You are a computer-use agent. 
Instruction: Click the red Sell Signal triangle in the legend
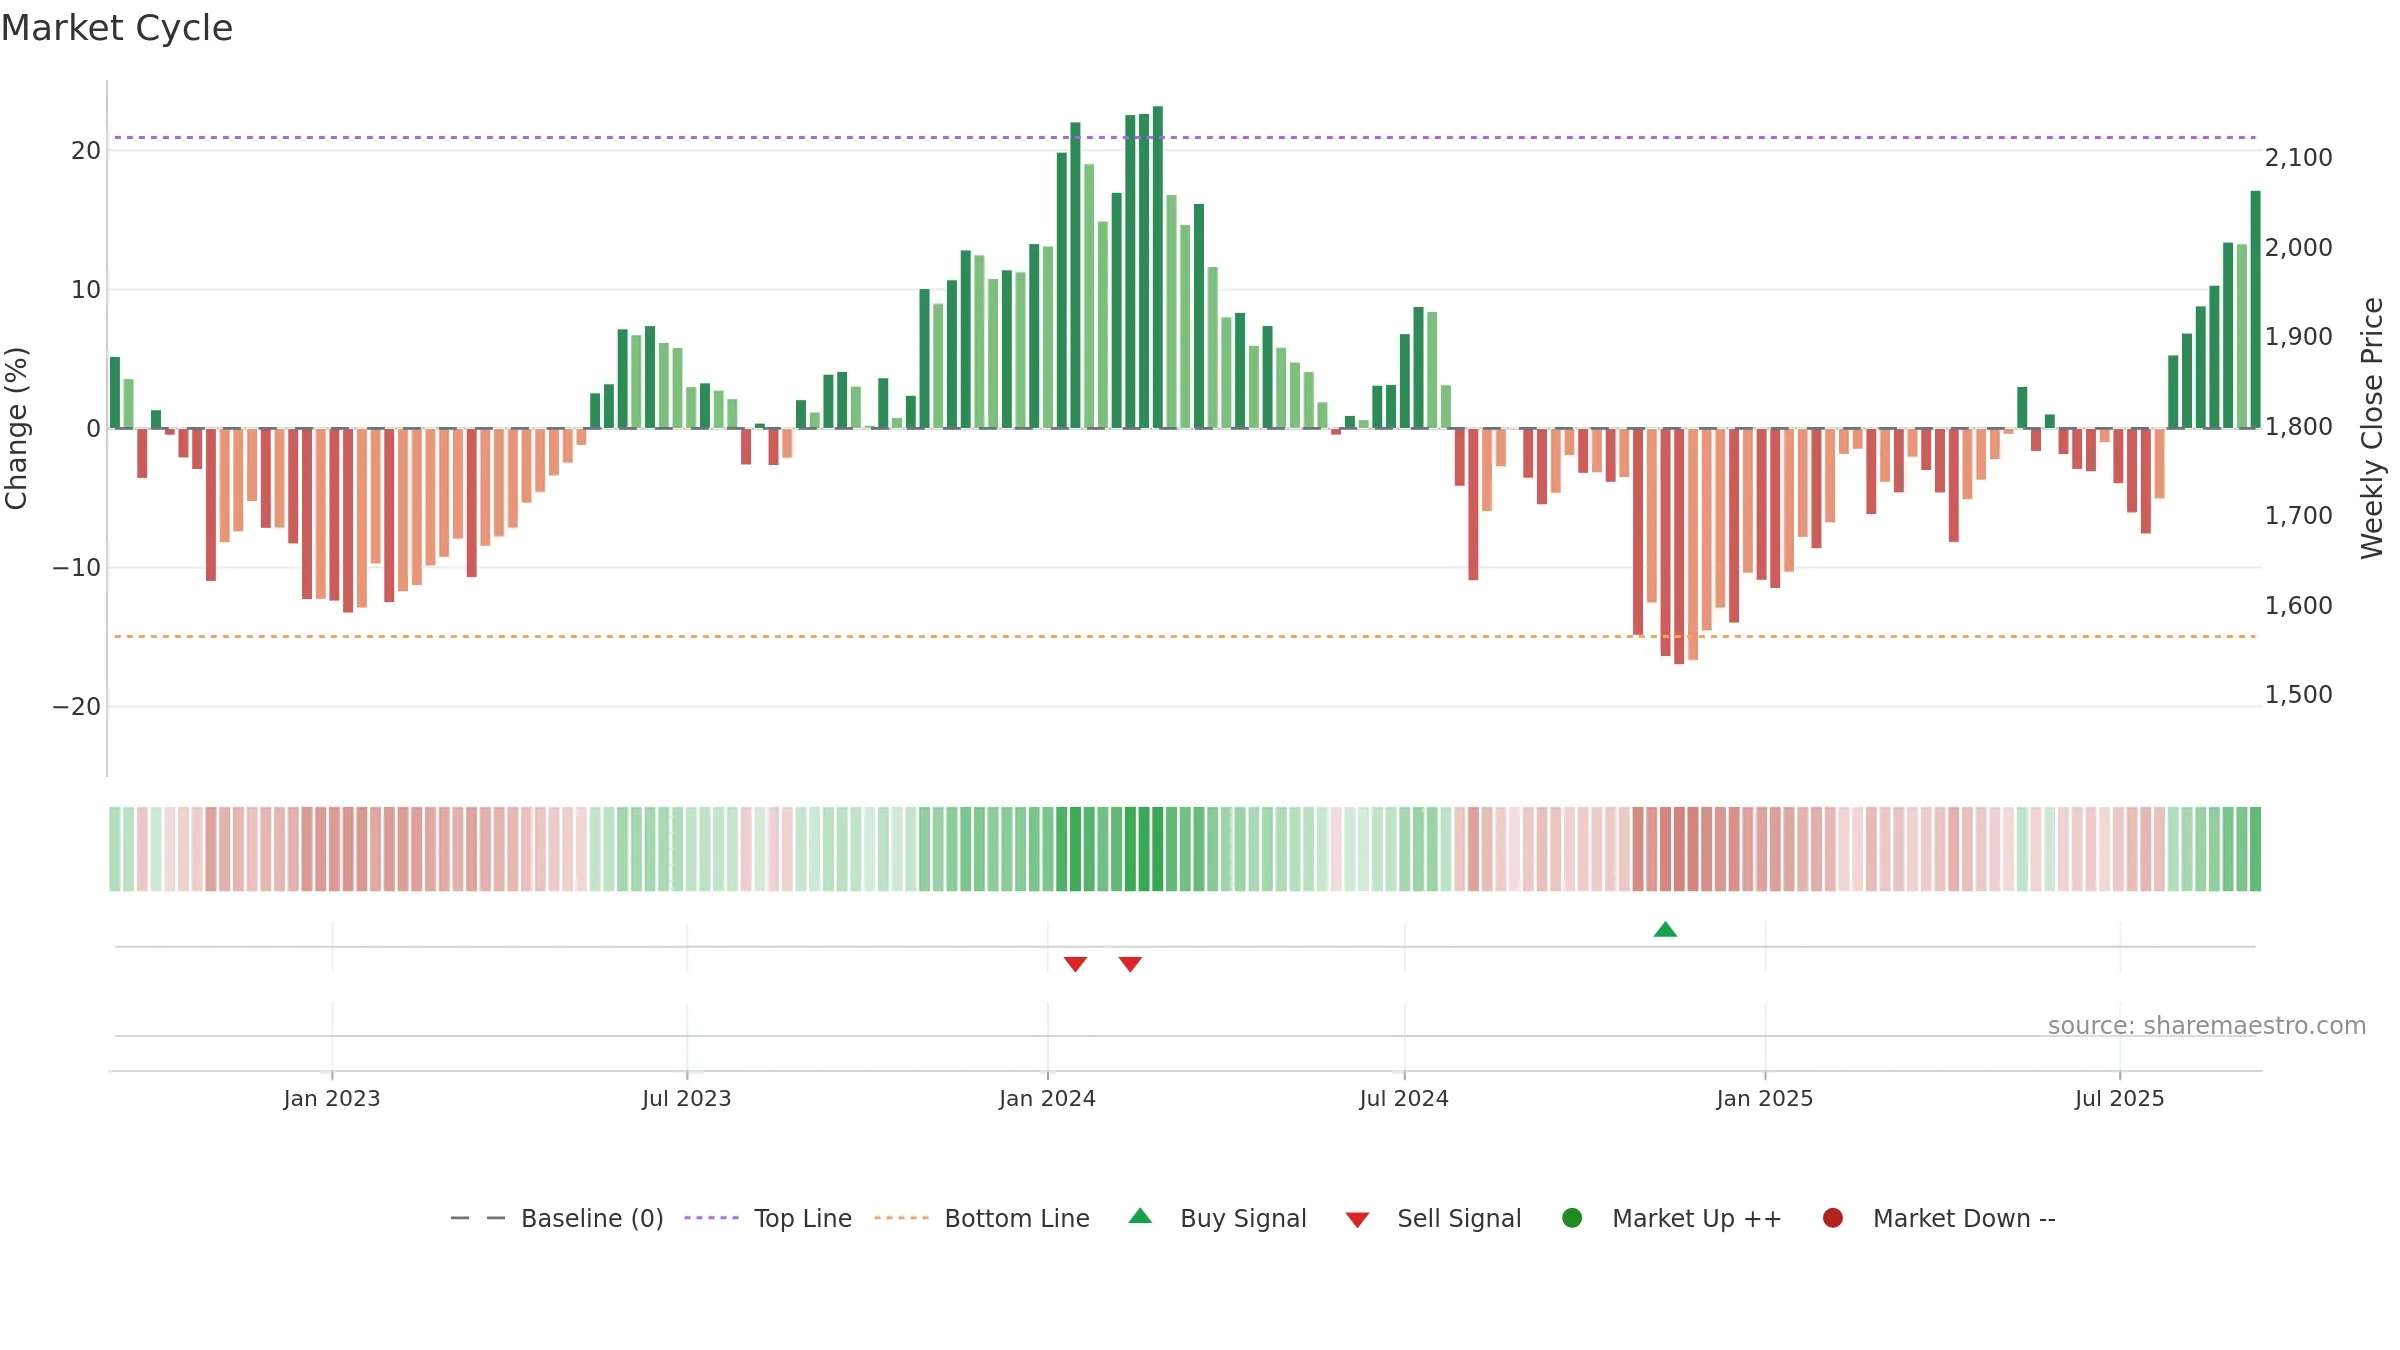coord(1357,1220)
